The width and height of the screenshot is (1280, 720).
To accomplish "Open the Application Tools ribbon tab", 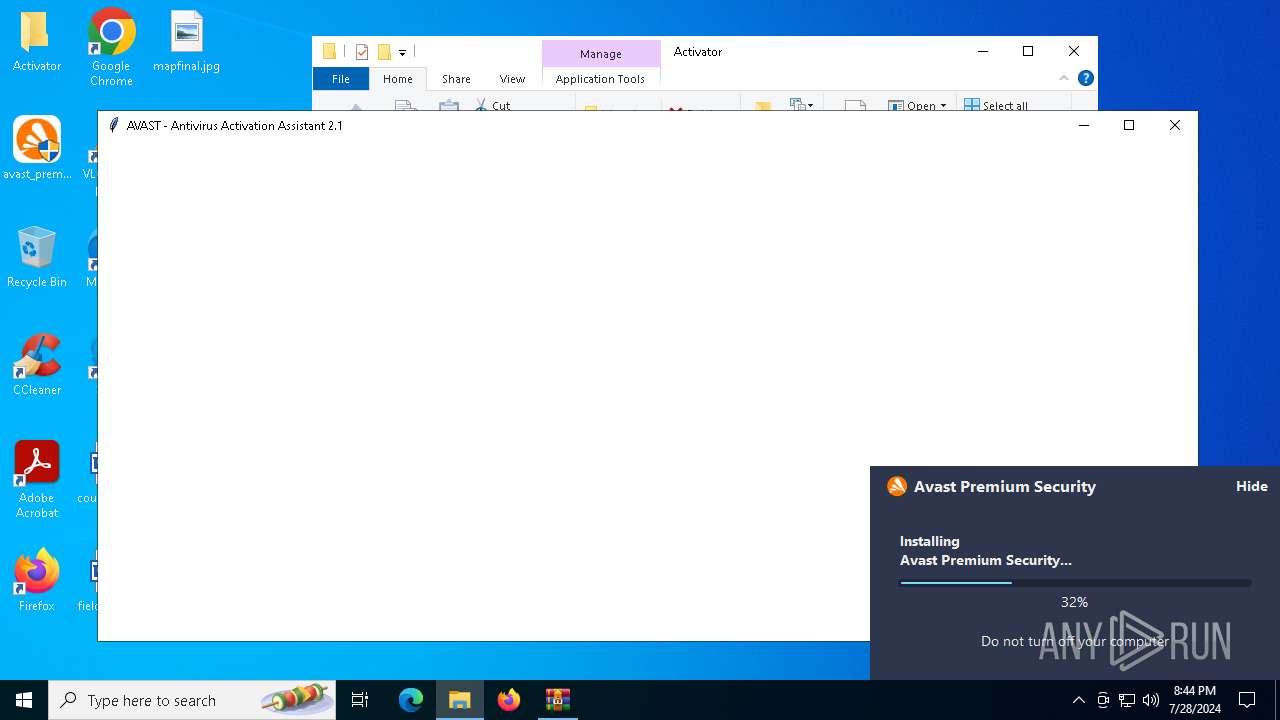I will tap(600, 79).
